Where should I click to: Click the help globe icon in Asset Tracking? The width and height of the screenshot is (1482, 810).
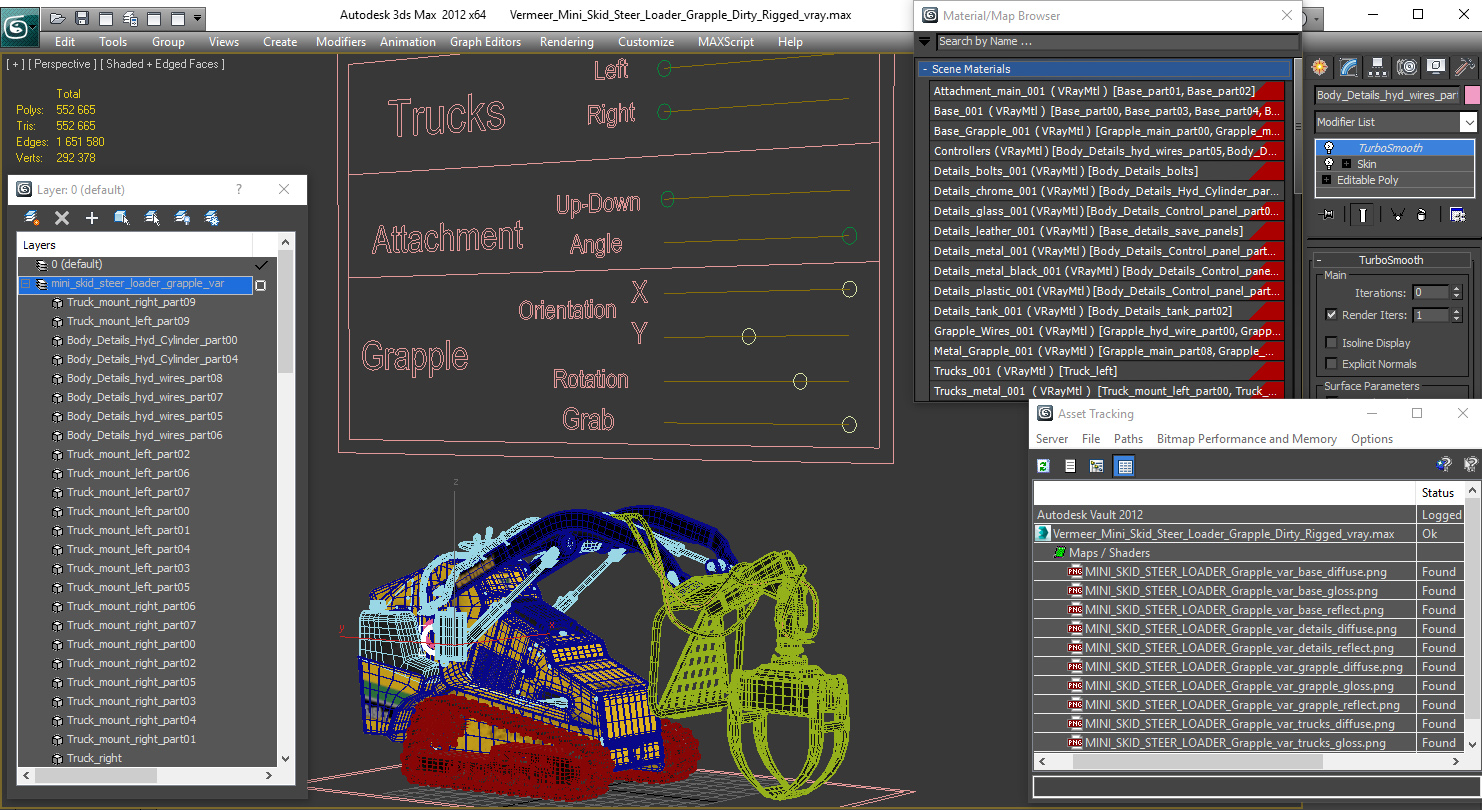pyautogui.click(x=1443, y=465)
